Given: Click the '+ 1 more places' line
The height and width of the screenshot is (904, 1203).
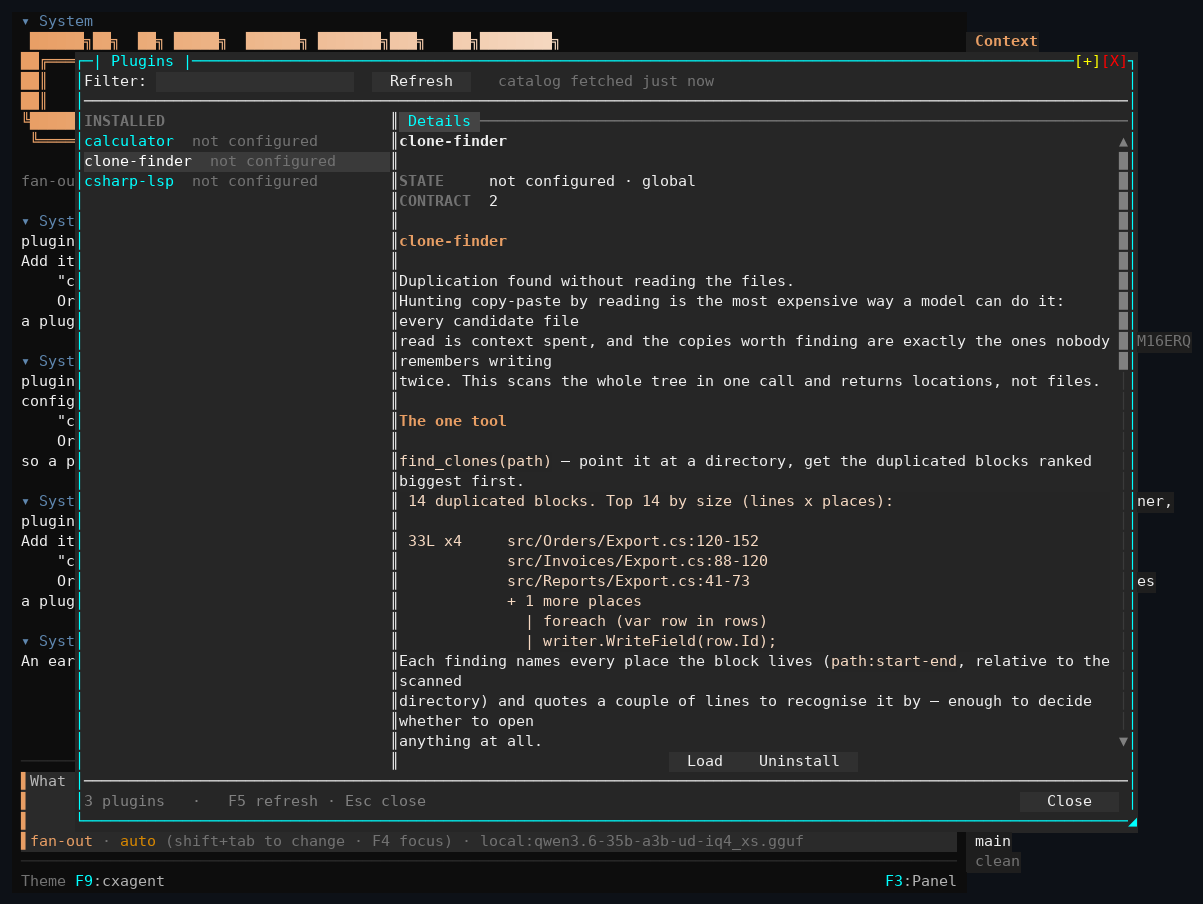Looking at the screenshot, I should pos(574,601).
